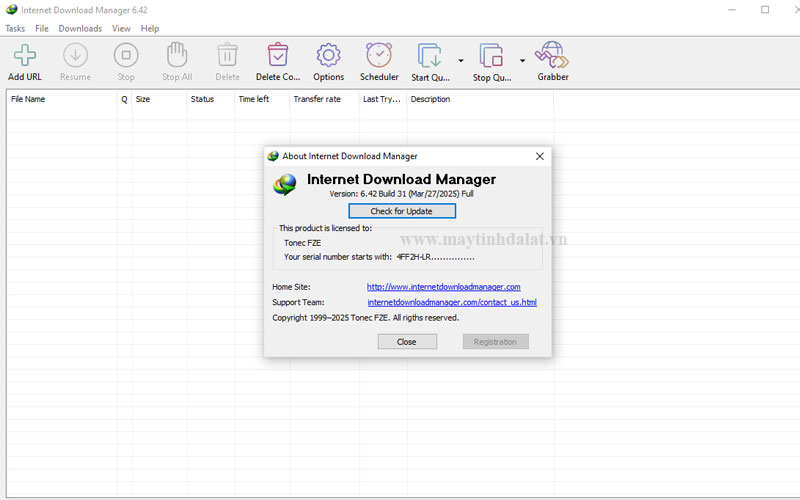Expand the Start Queue dropdown arrow
The height and width of the screenshot is (500, 800).
tap(461, 61)
